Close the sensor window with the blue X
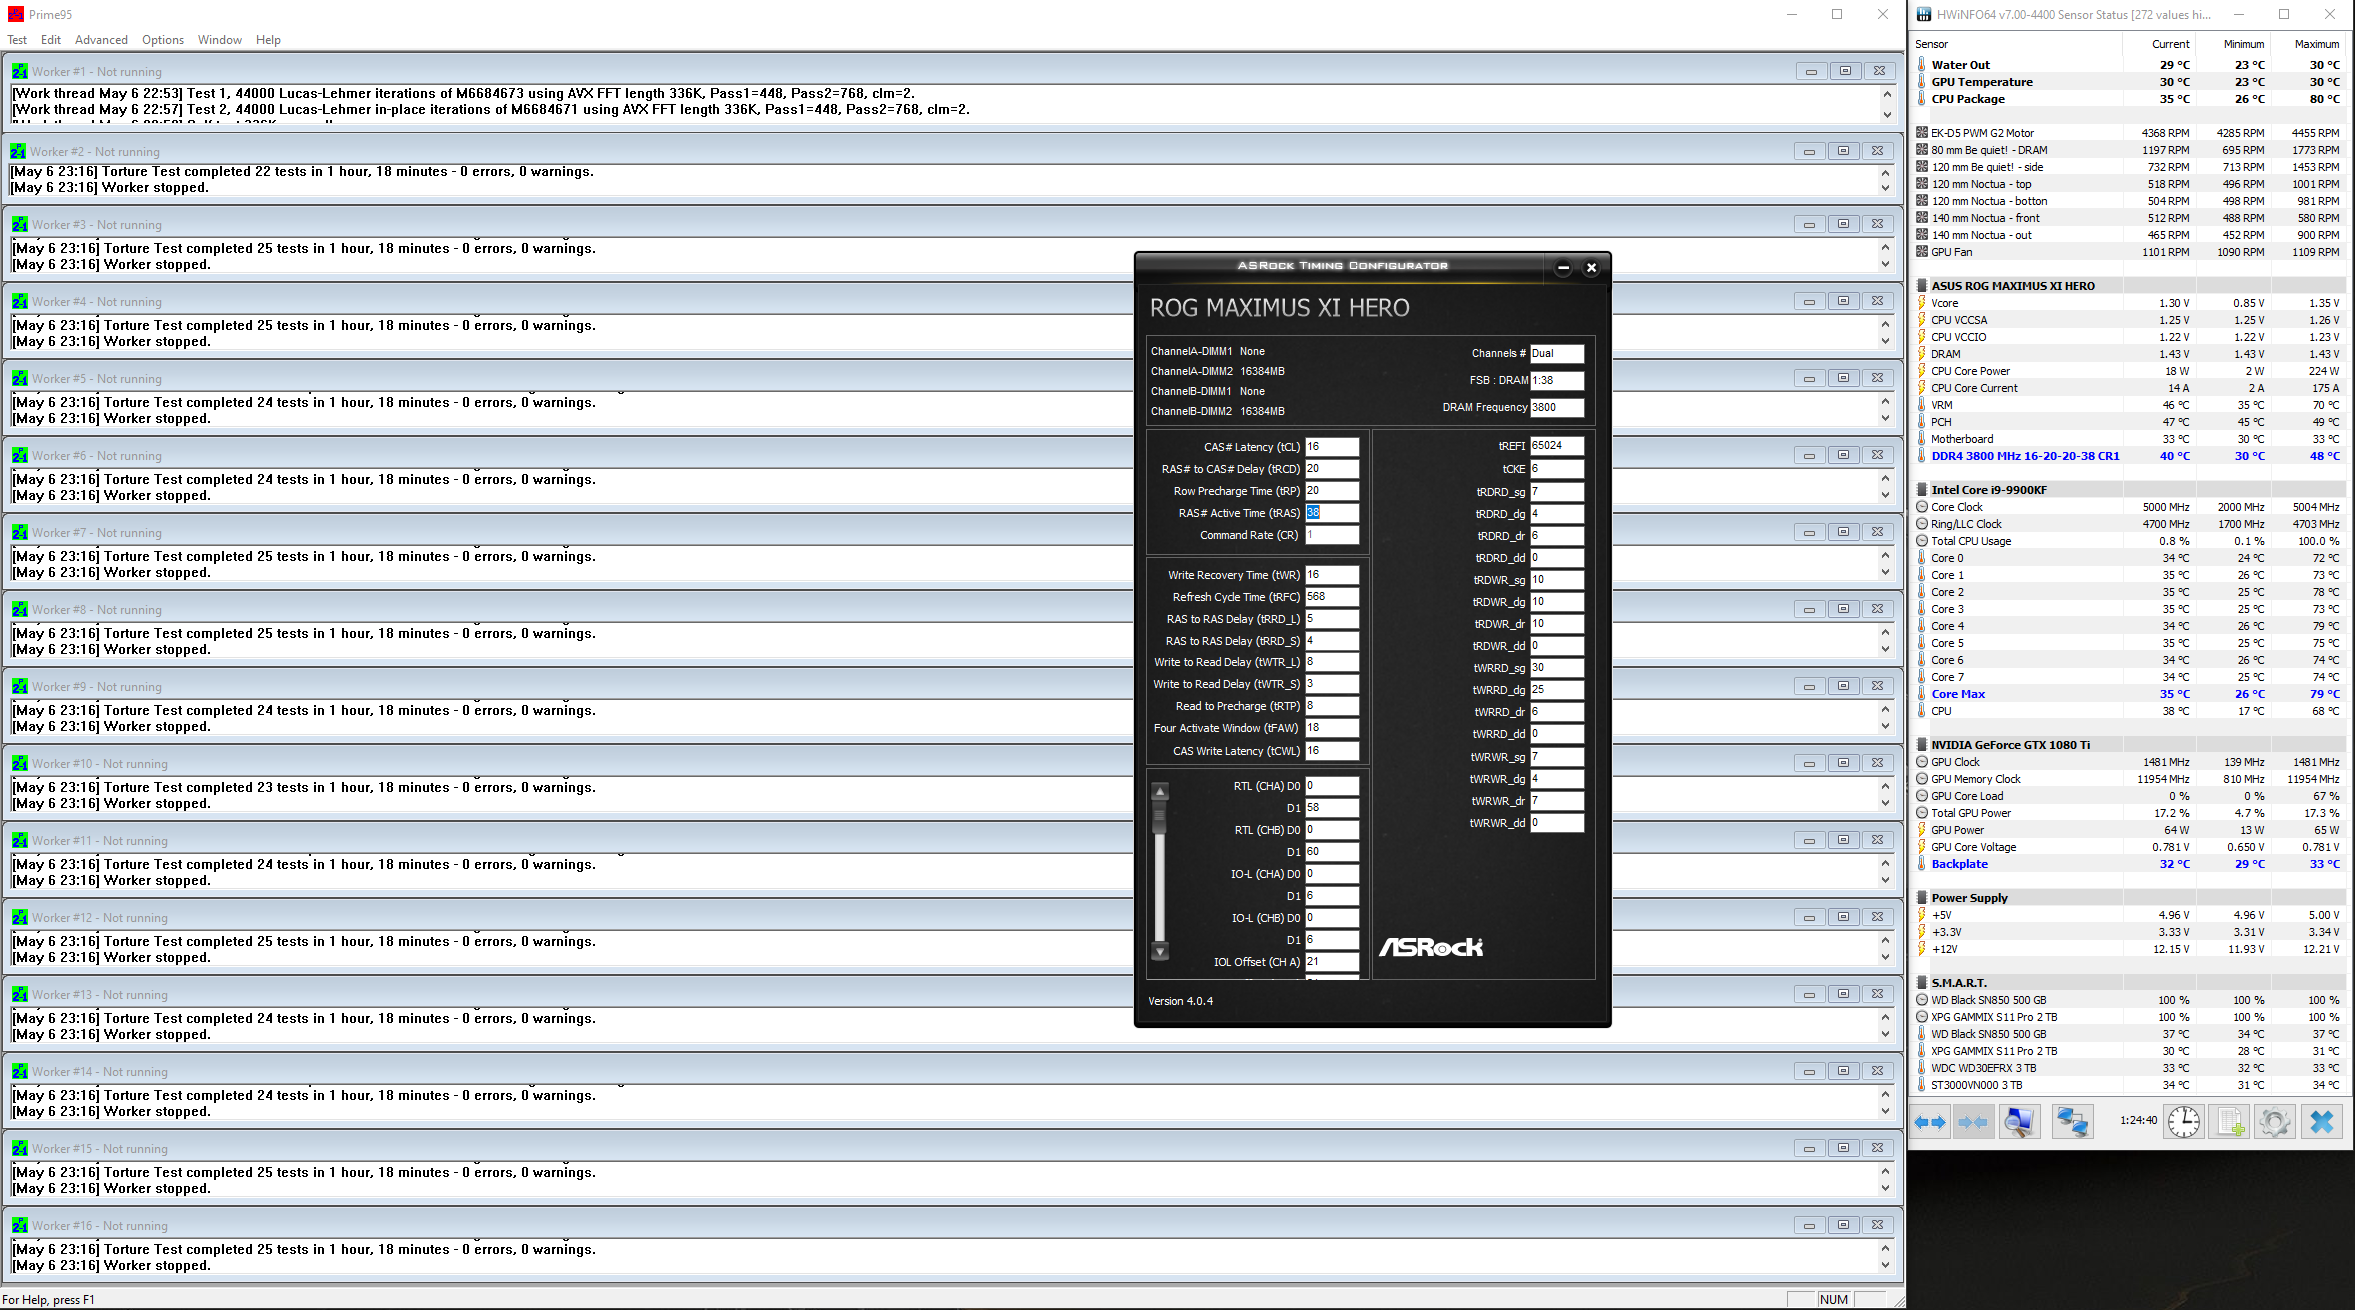The image size is (2355, 1310). pyautogui.click(x=2321, y=1122)
